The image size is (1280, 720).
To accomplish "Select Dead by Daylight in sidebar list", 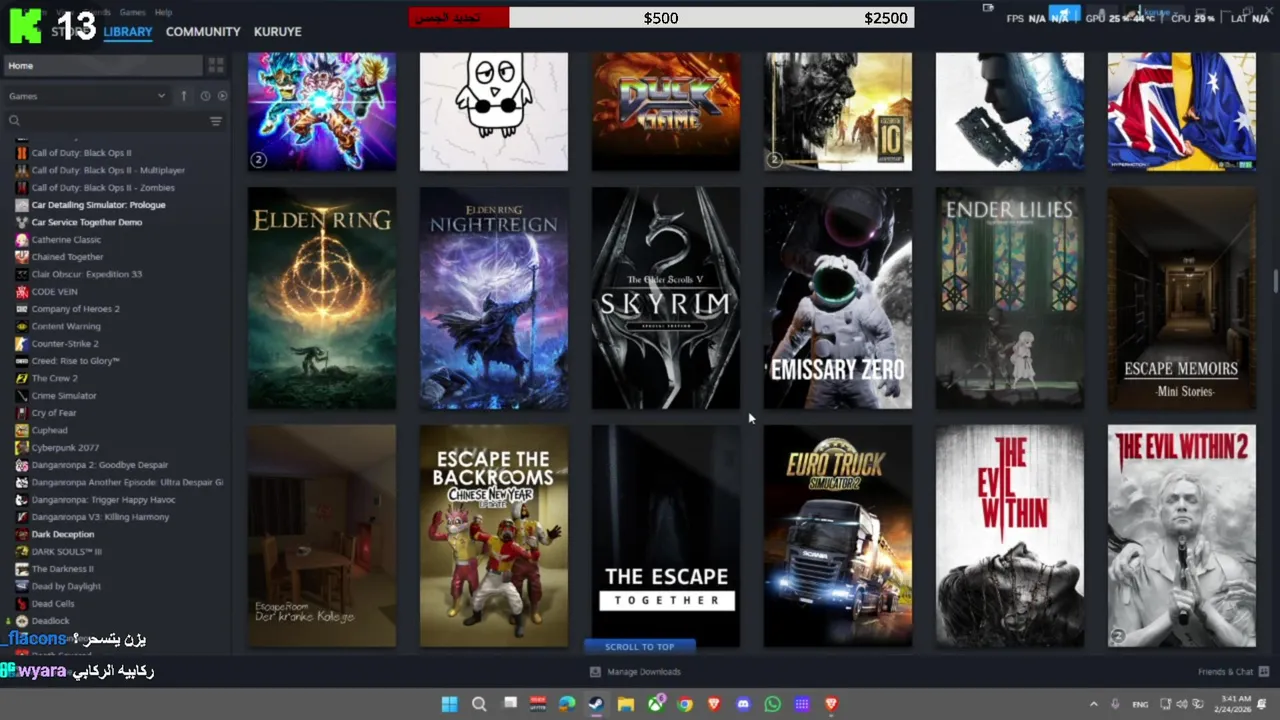I will click(66, 587).
